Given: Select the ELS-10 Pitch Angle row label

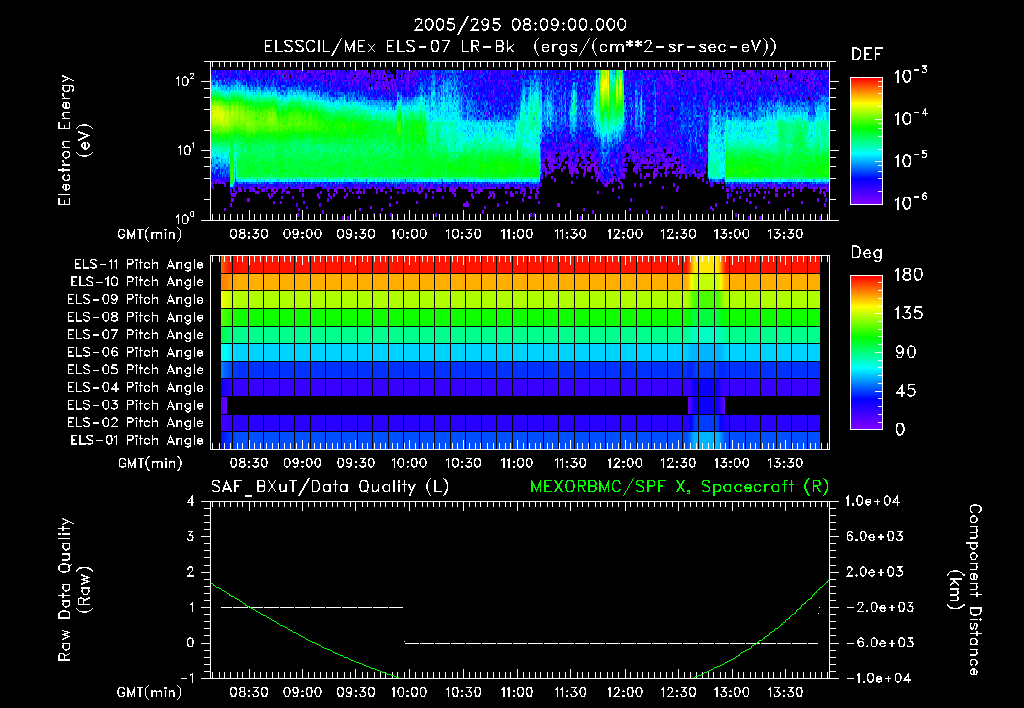Looking at the screenshot, I should coord(137,282).
